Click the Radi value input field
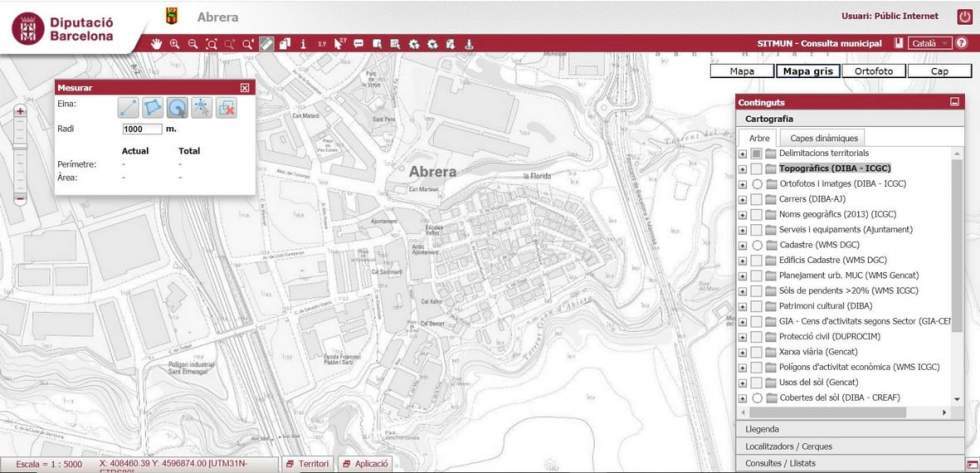 click(x=142, y=129)
